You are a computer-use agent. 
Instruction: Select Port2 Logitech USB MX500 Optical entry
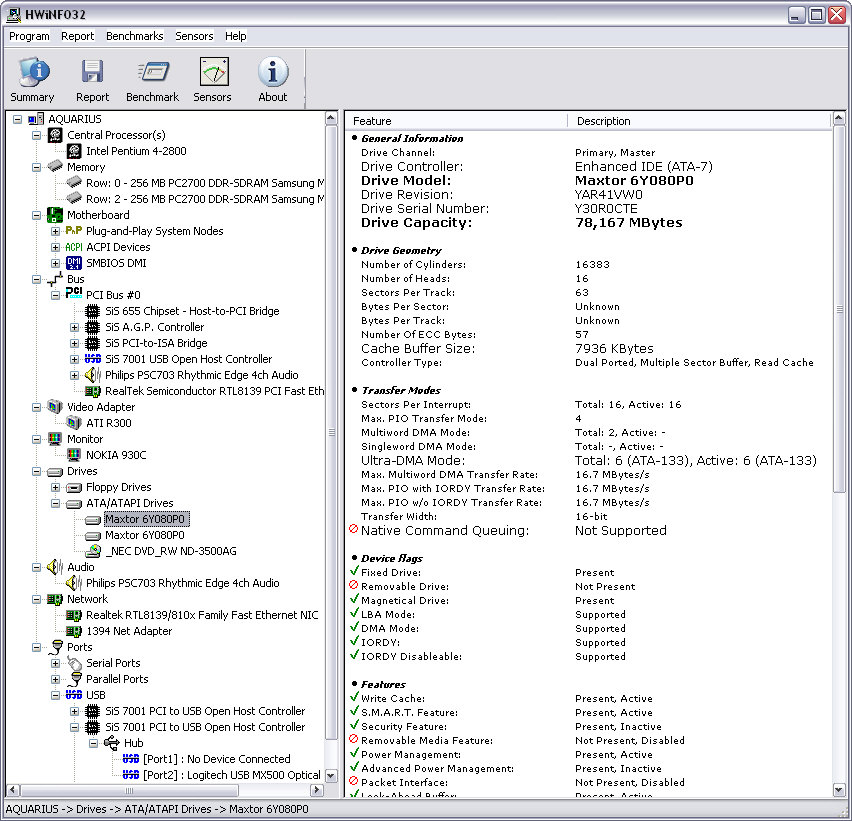point(232,775)
